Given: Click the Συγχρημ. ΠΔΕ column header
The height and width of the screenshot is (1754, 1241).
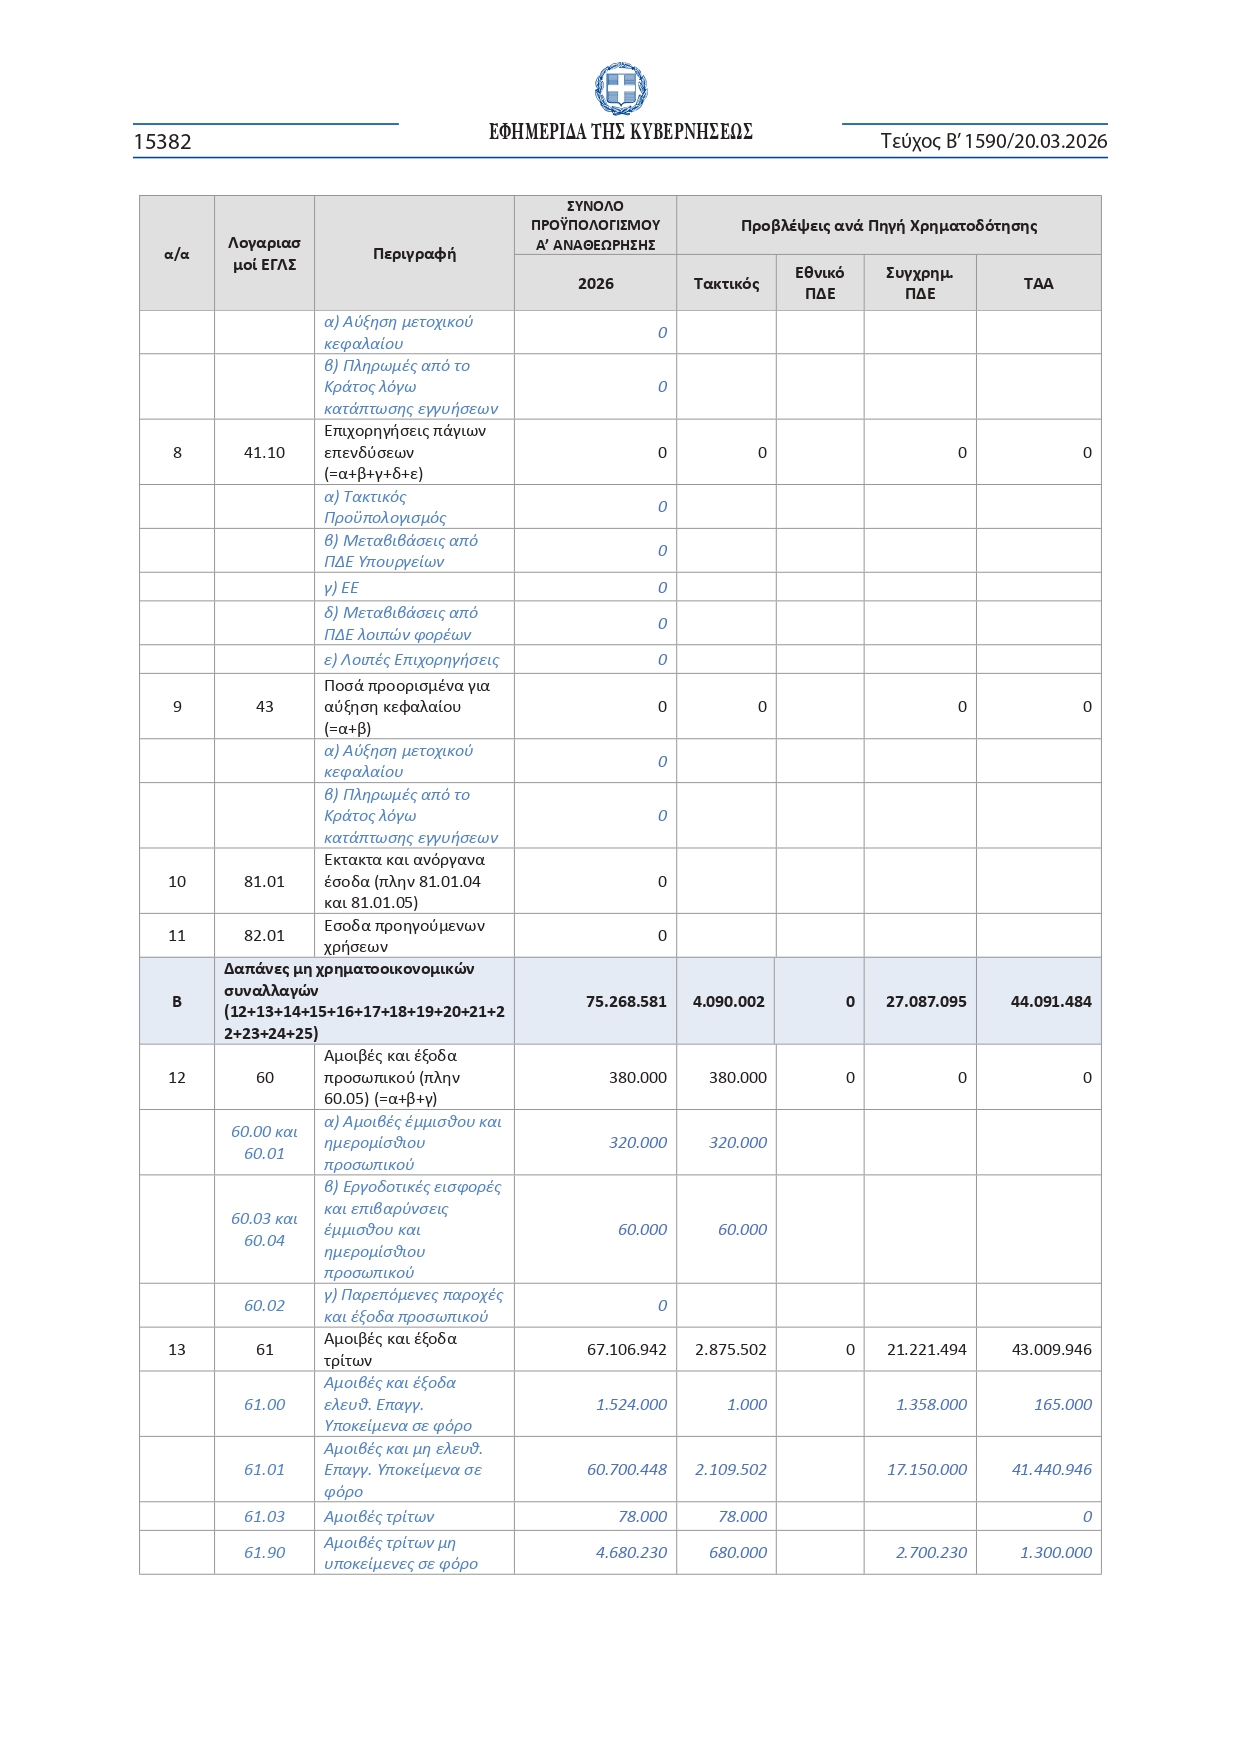Looking at the screenshot, I should click(x=919, y=283).
